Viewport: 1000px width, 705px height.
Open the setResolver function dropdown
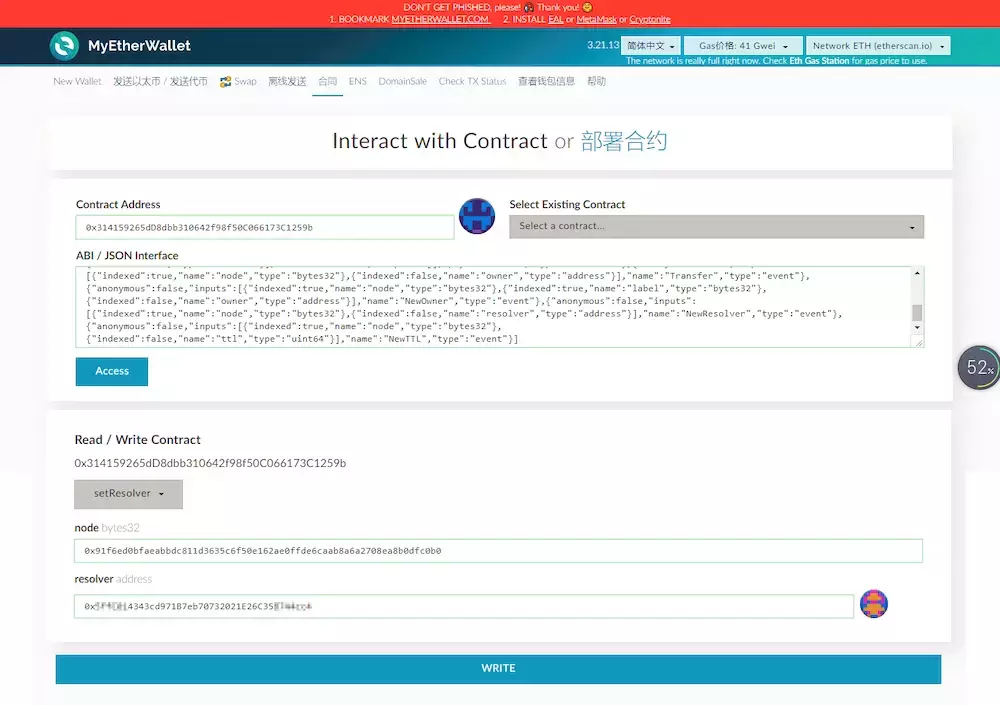pos(128,494)
